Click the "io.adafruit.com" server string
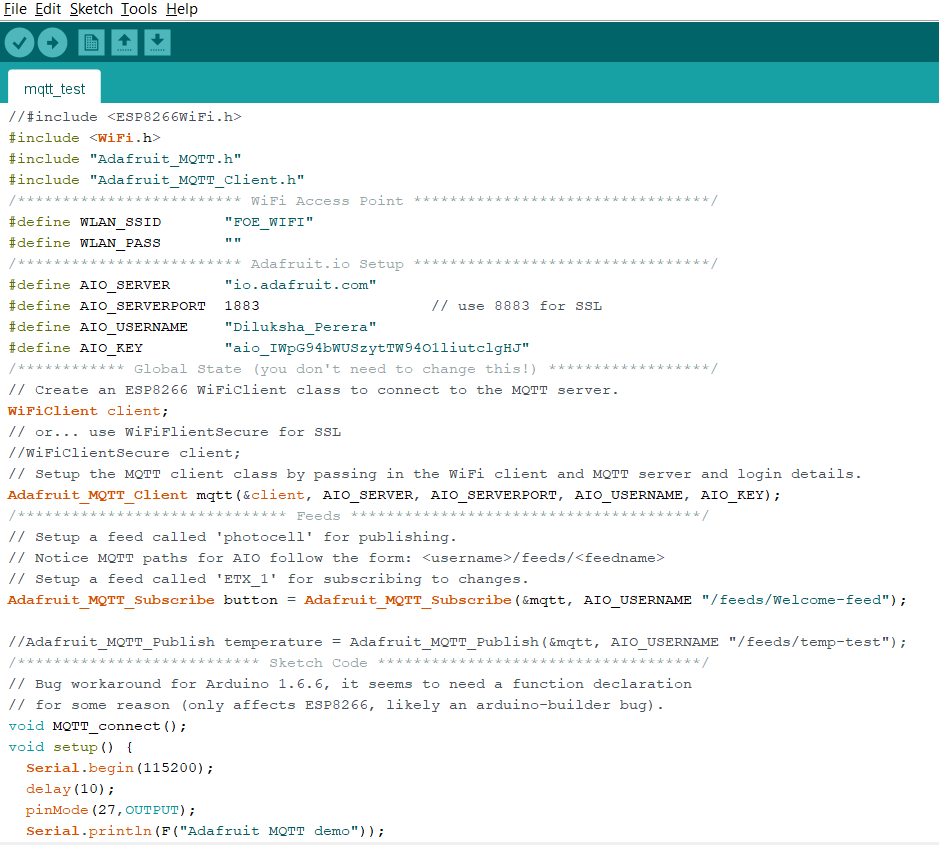 (x=300, y=284)
